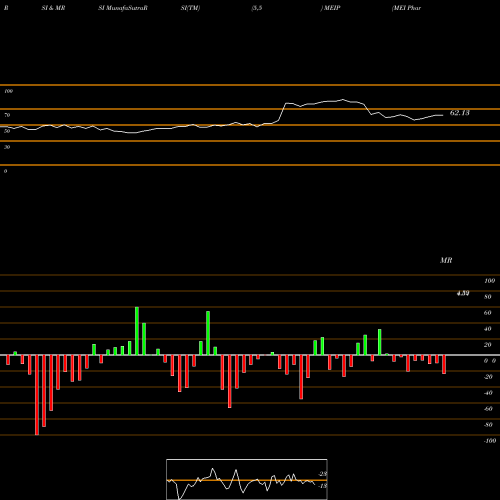Image resolution: width=500 pixels, height=500 pixels.
Task: Click the RSI value label 62.13
Action: tap(460, 113)
